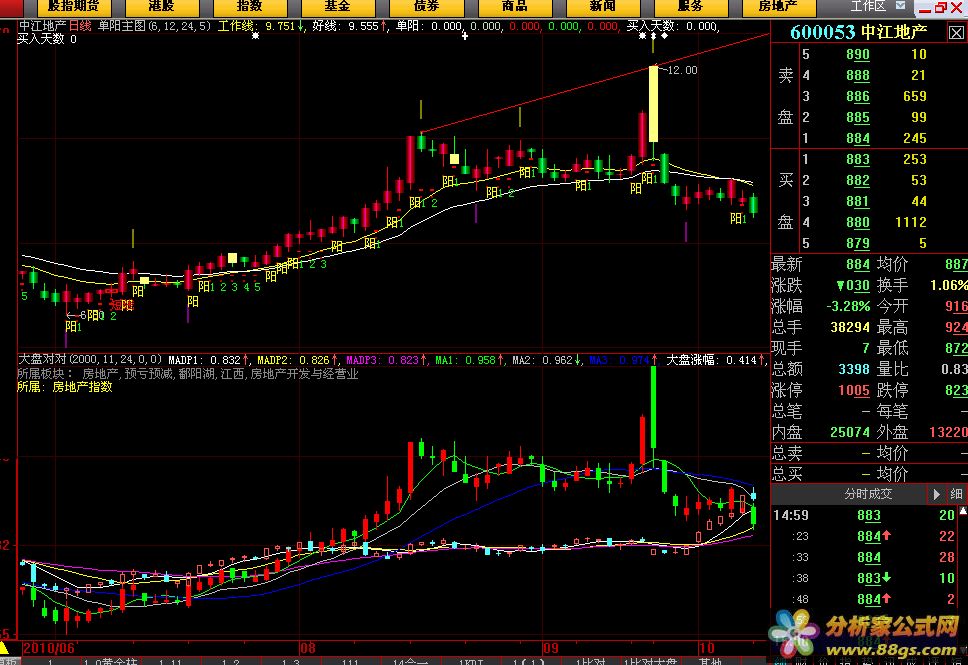Click sell level 3 price 886
Screen dimensions: 968x665
(857, 96)
